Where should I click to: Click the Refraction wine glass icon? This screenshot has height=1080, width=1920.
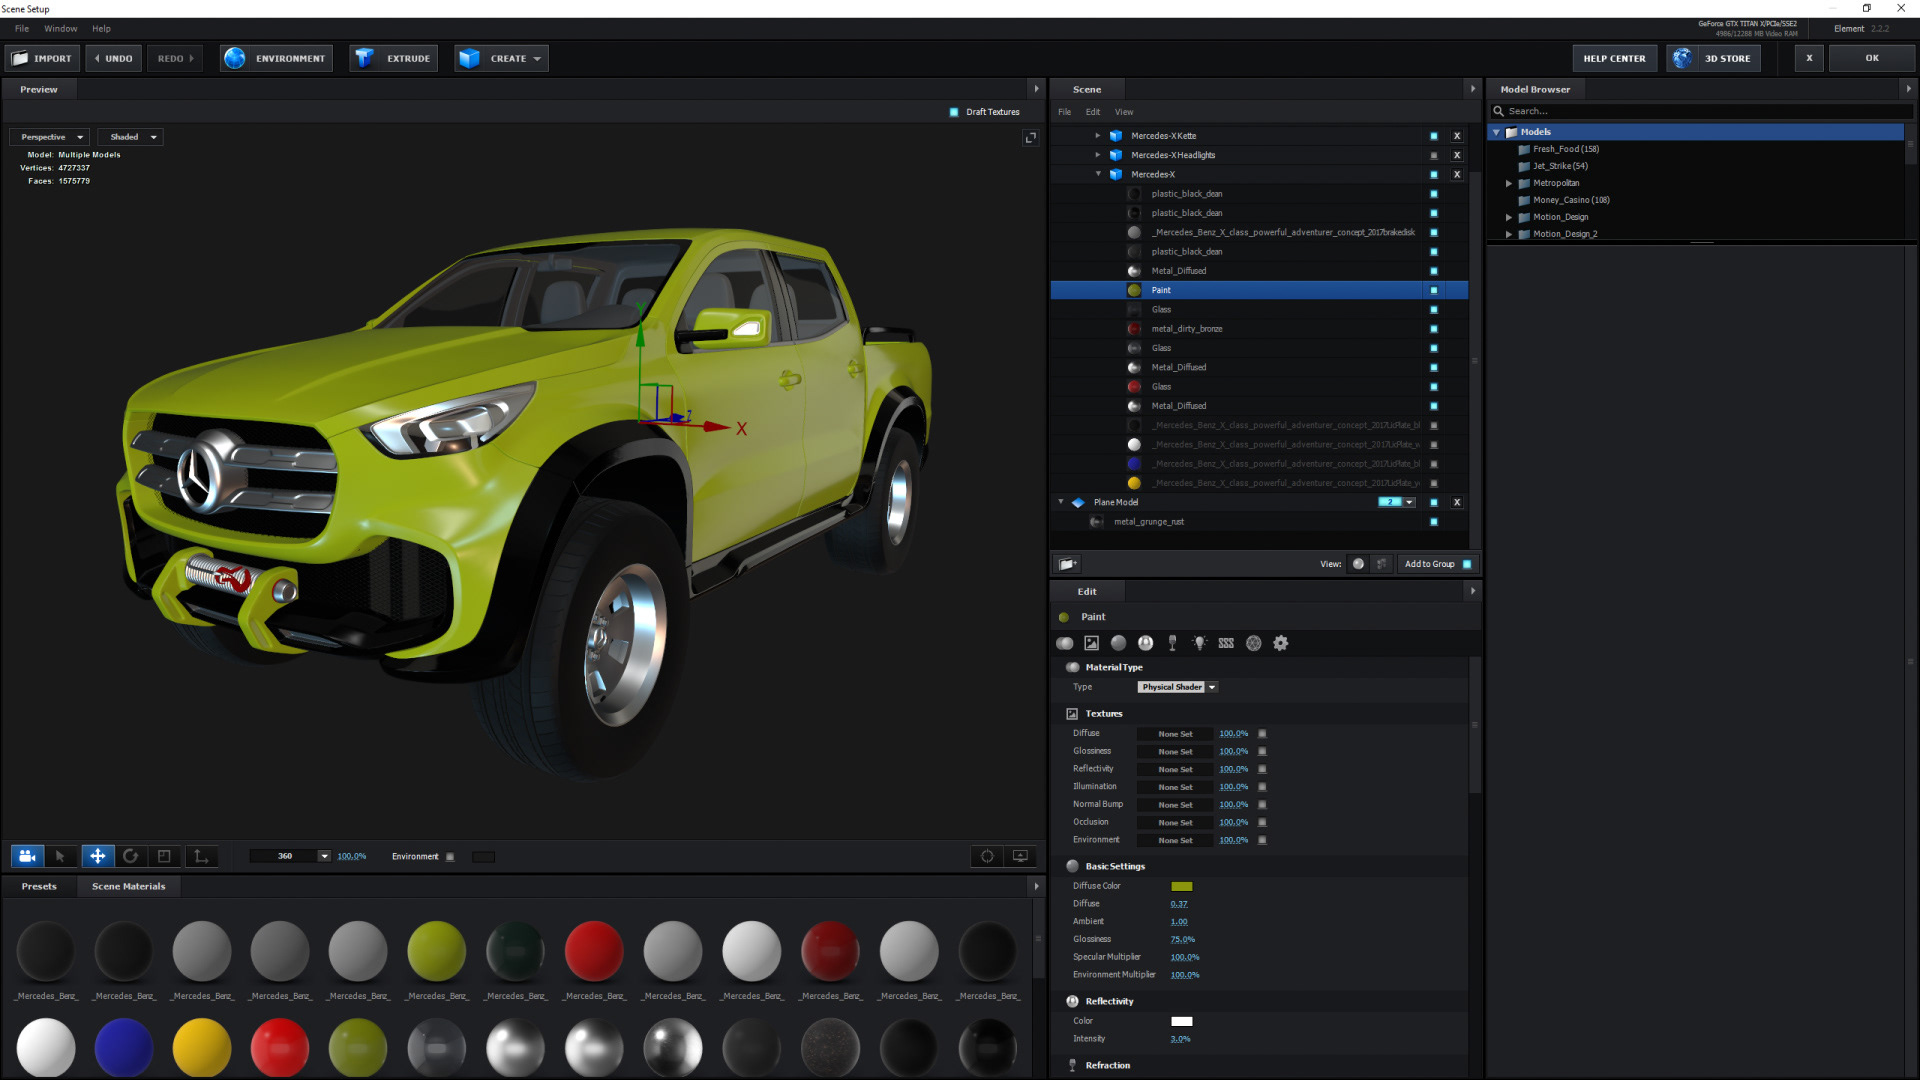pos(1172,643)
